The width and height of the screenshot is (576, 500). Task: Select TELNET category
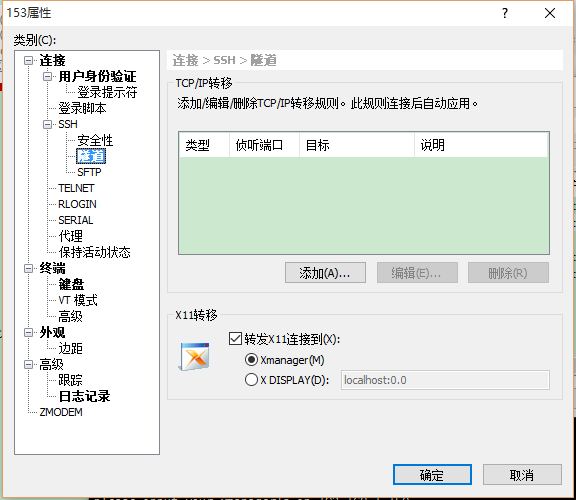coord(76,188)
